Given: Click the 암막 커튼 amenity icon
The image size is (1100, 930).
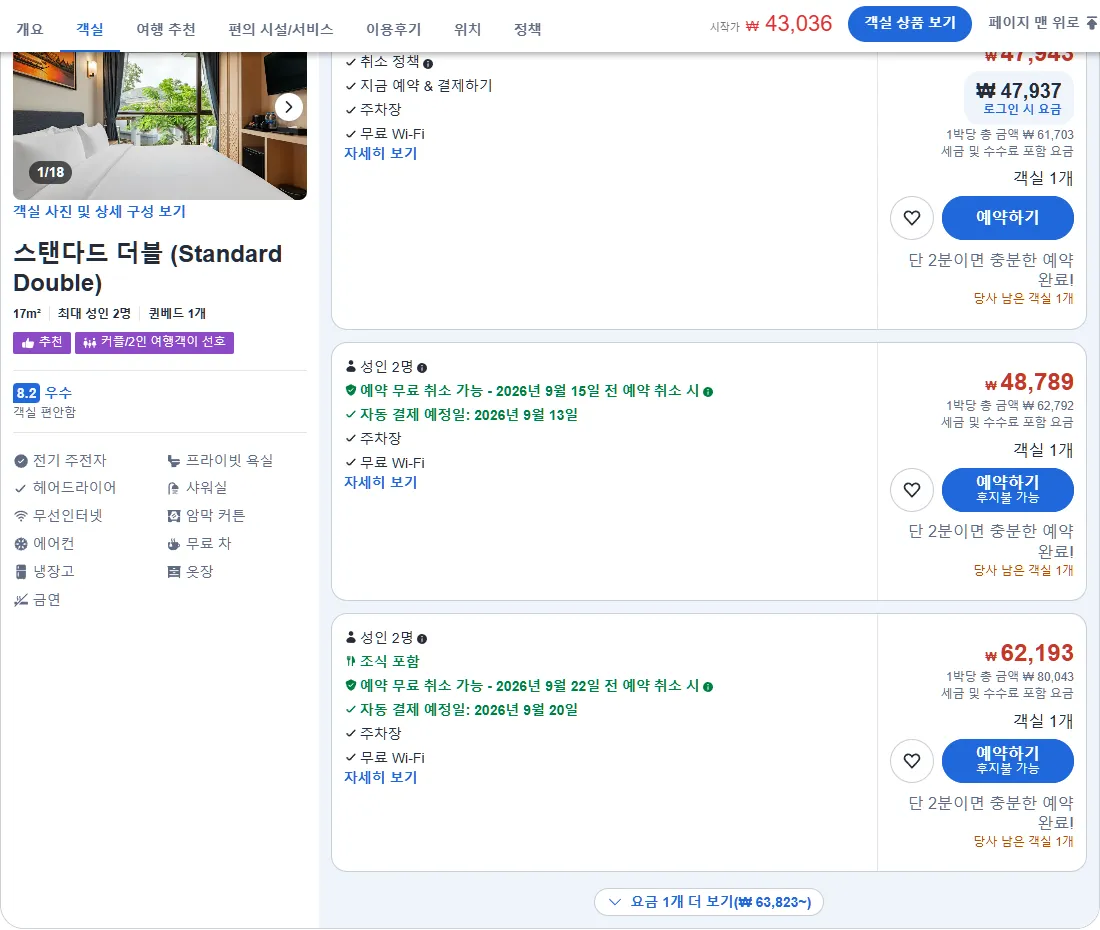Looking at the screenshot, I should click(x=174, y=516).
